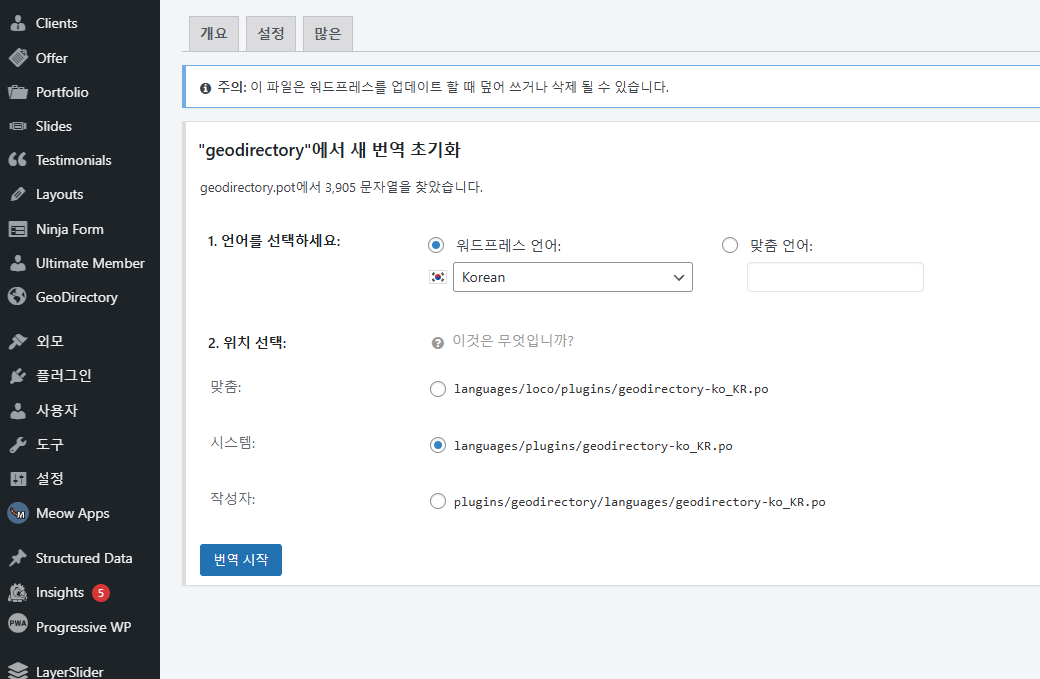
Task: Click the Progressive WP PWA icon
Action: pos(18,623)
